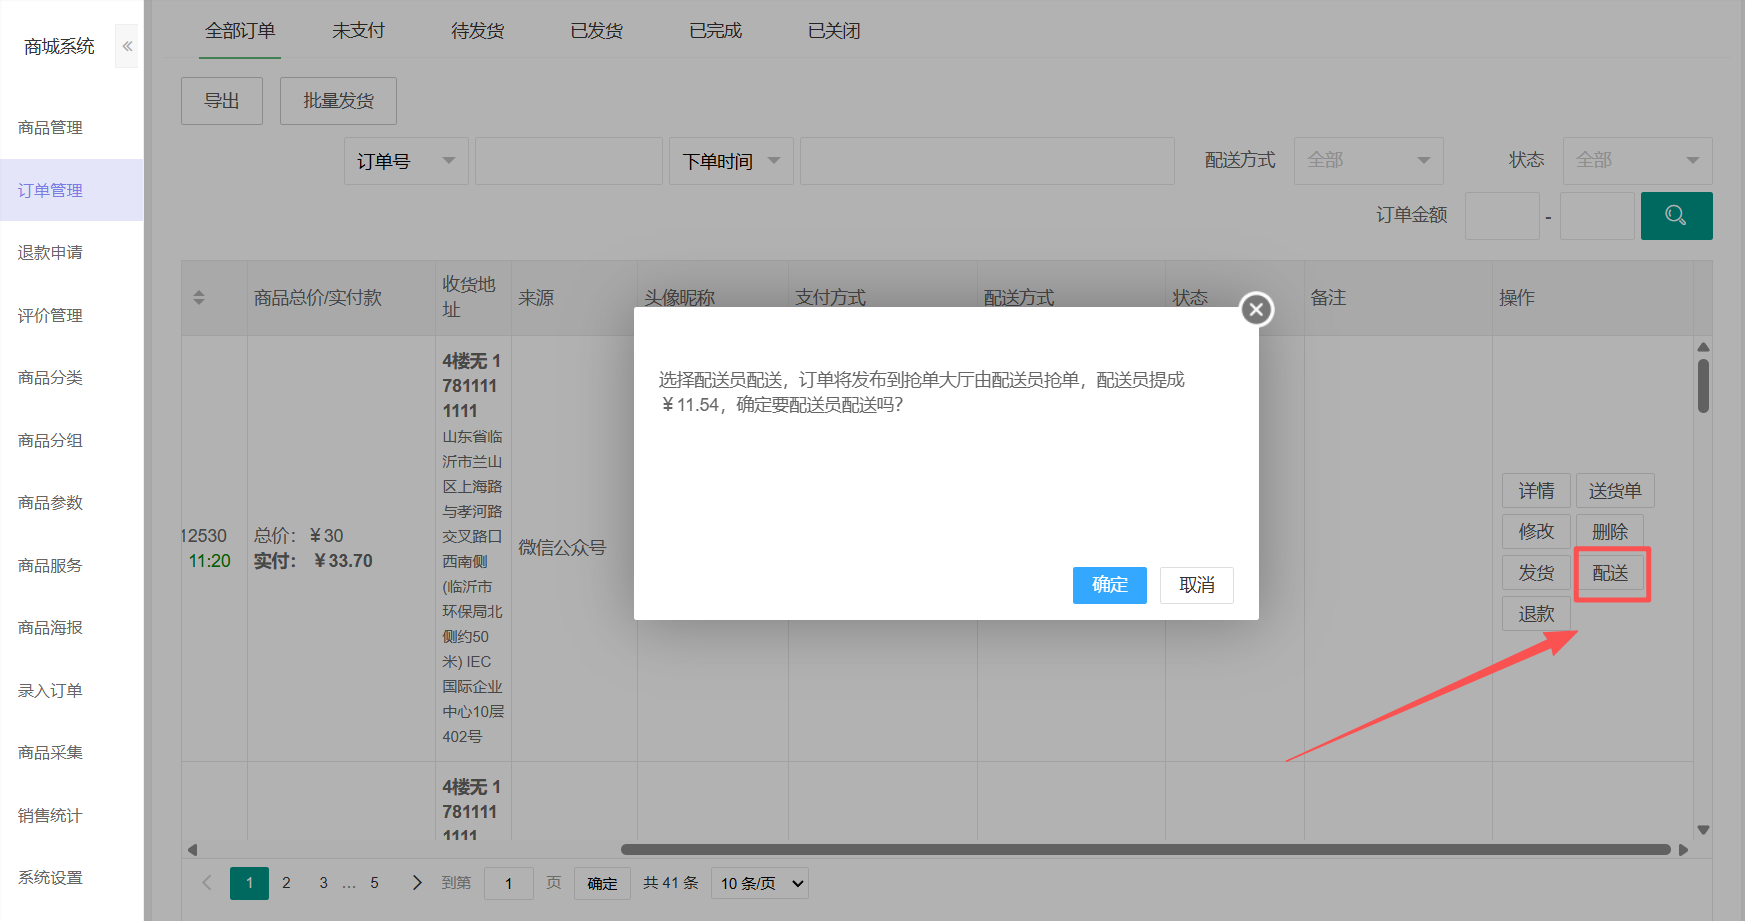Go to next page with right chevron

(417, 883)
